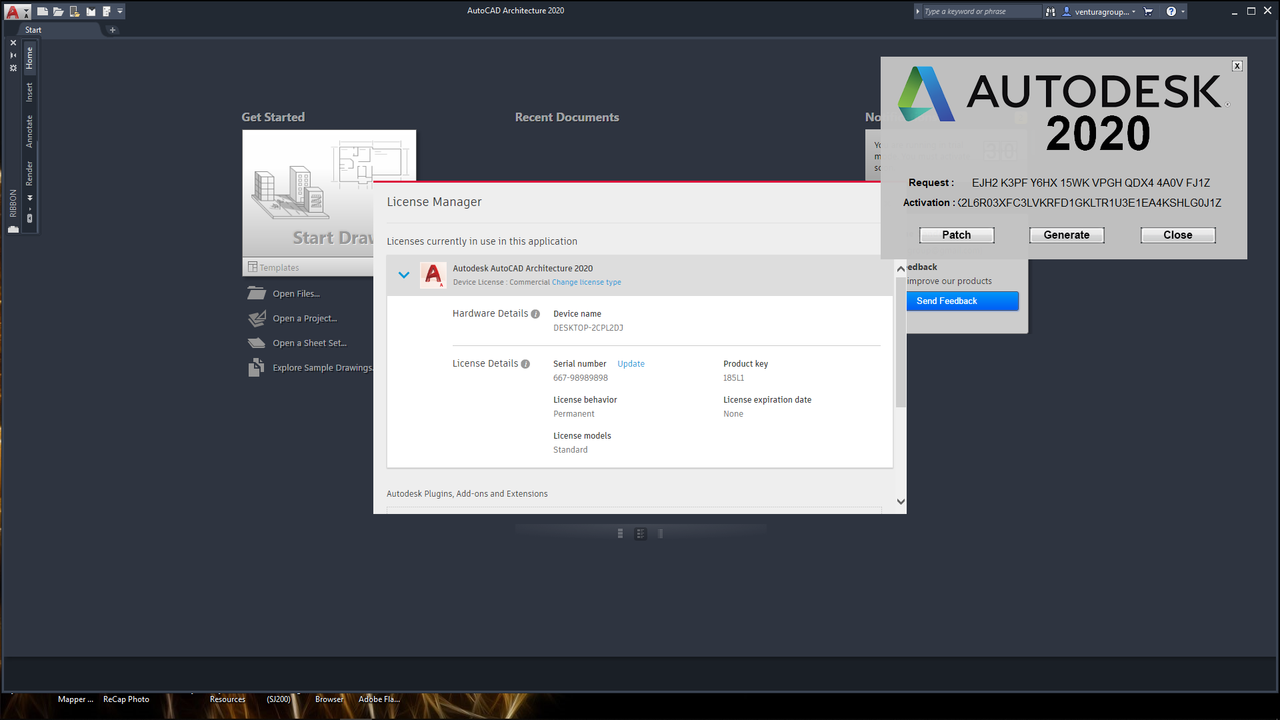Click the ribbon panel icon below RIBBON label

[13, 229]
